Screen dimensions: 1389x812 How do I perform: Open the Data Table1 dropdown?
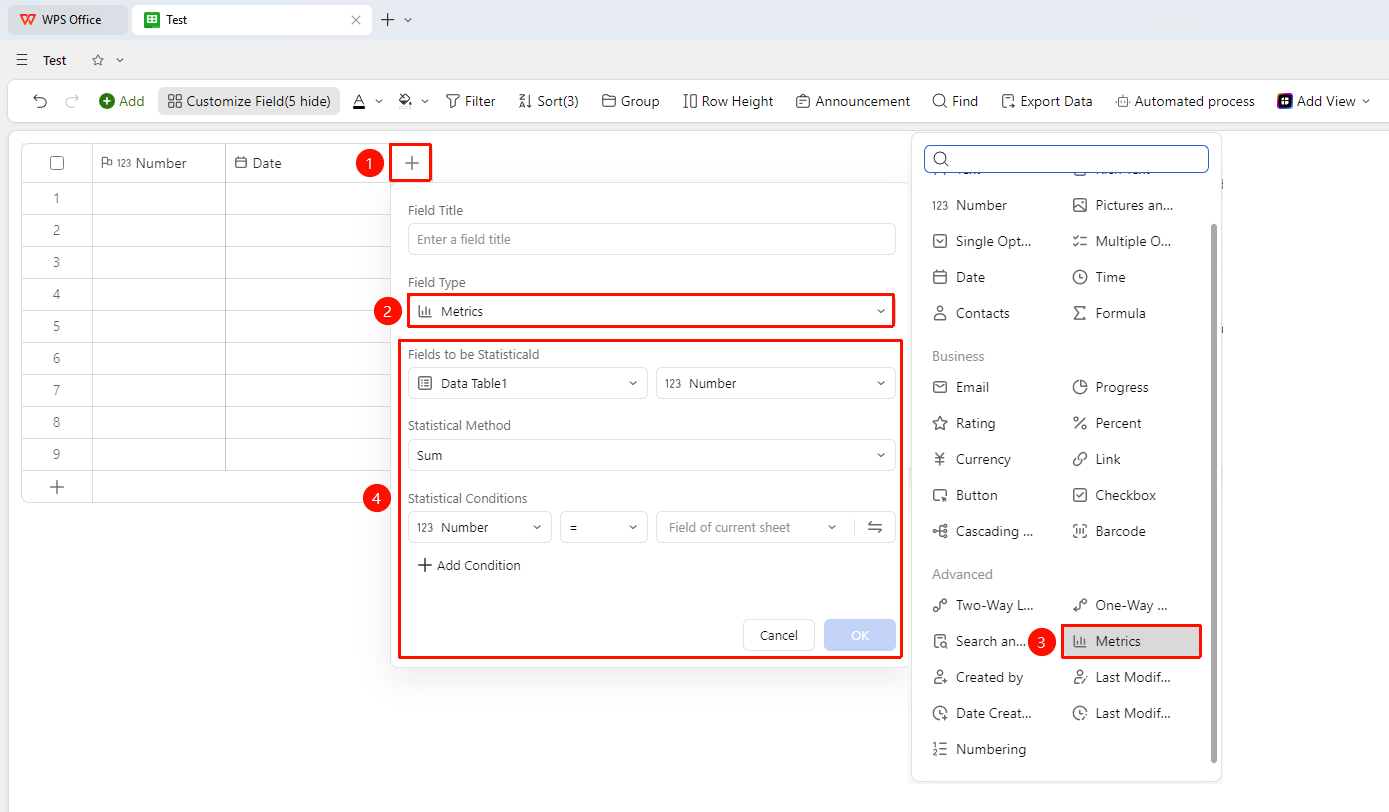tap(527, 383)
